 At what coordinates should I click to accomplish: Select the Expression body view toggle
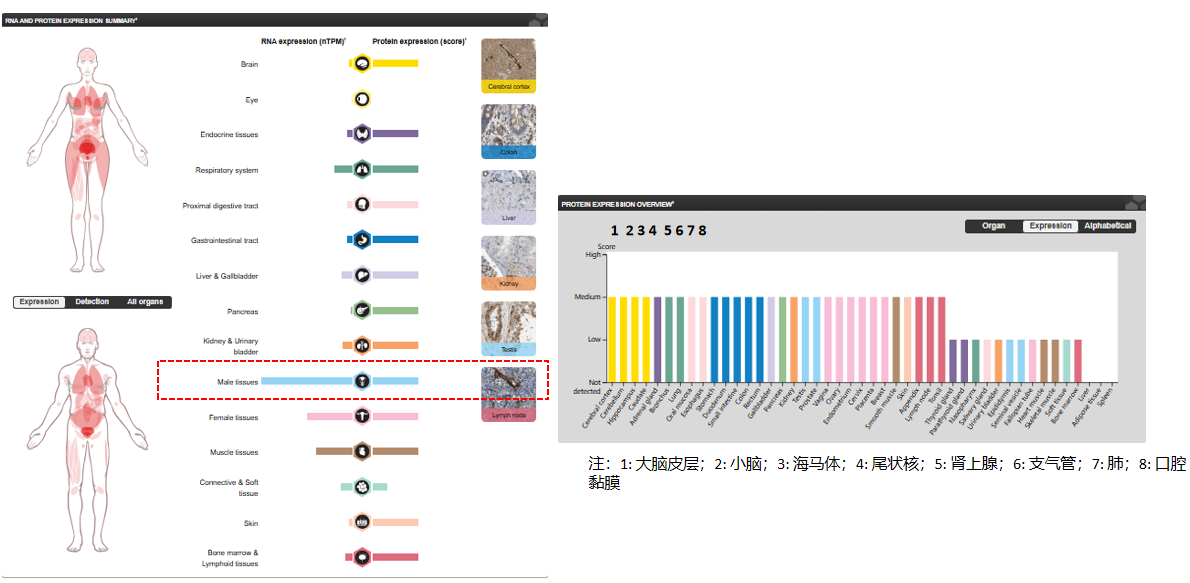(39, 302)
